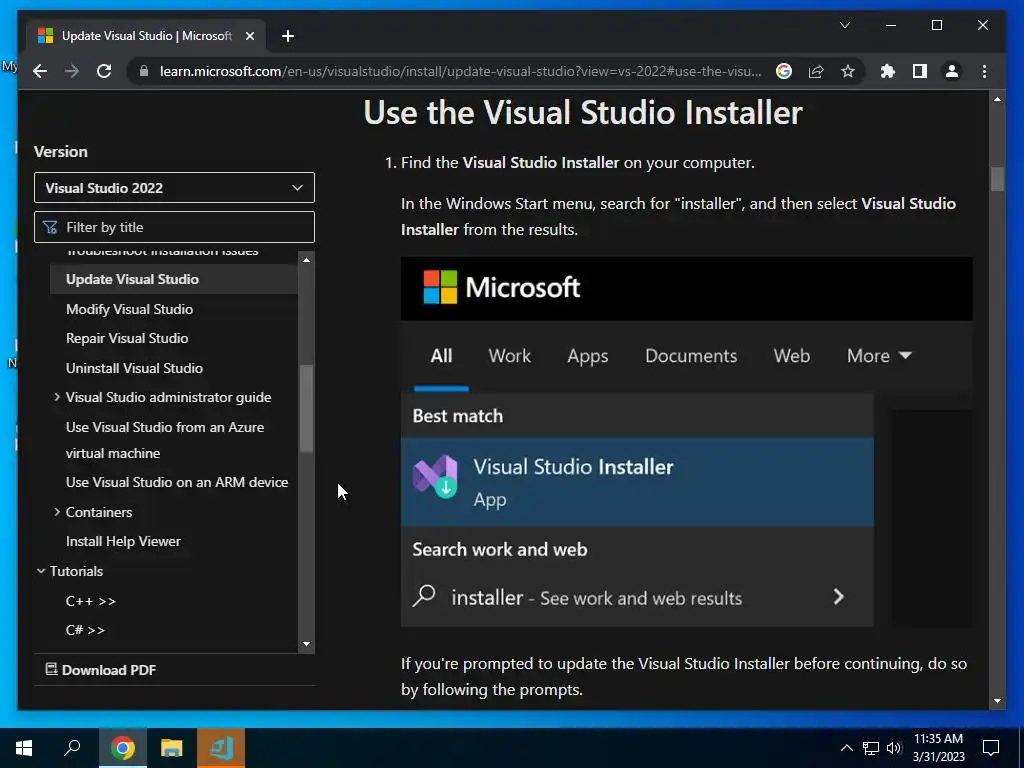Open the C++ >> tutorials link
1024x768 pixels.
[x=91, y=601]
